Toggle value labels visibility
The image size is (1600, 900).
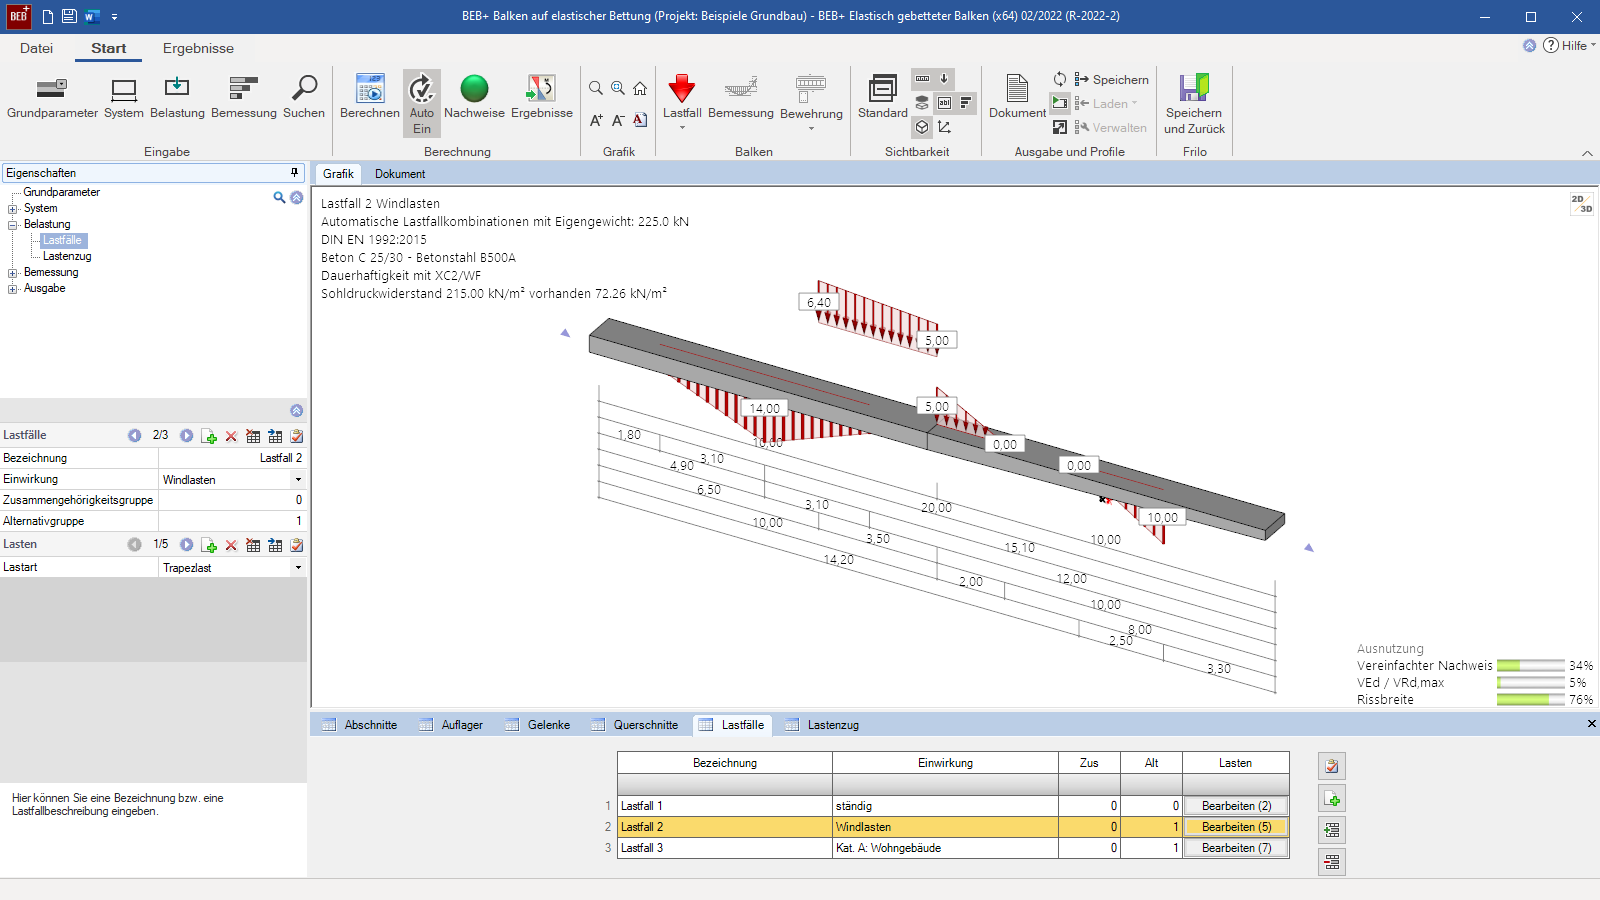944,103
